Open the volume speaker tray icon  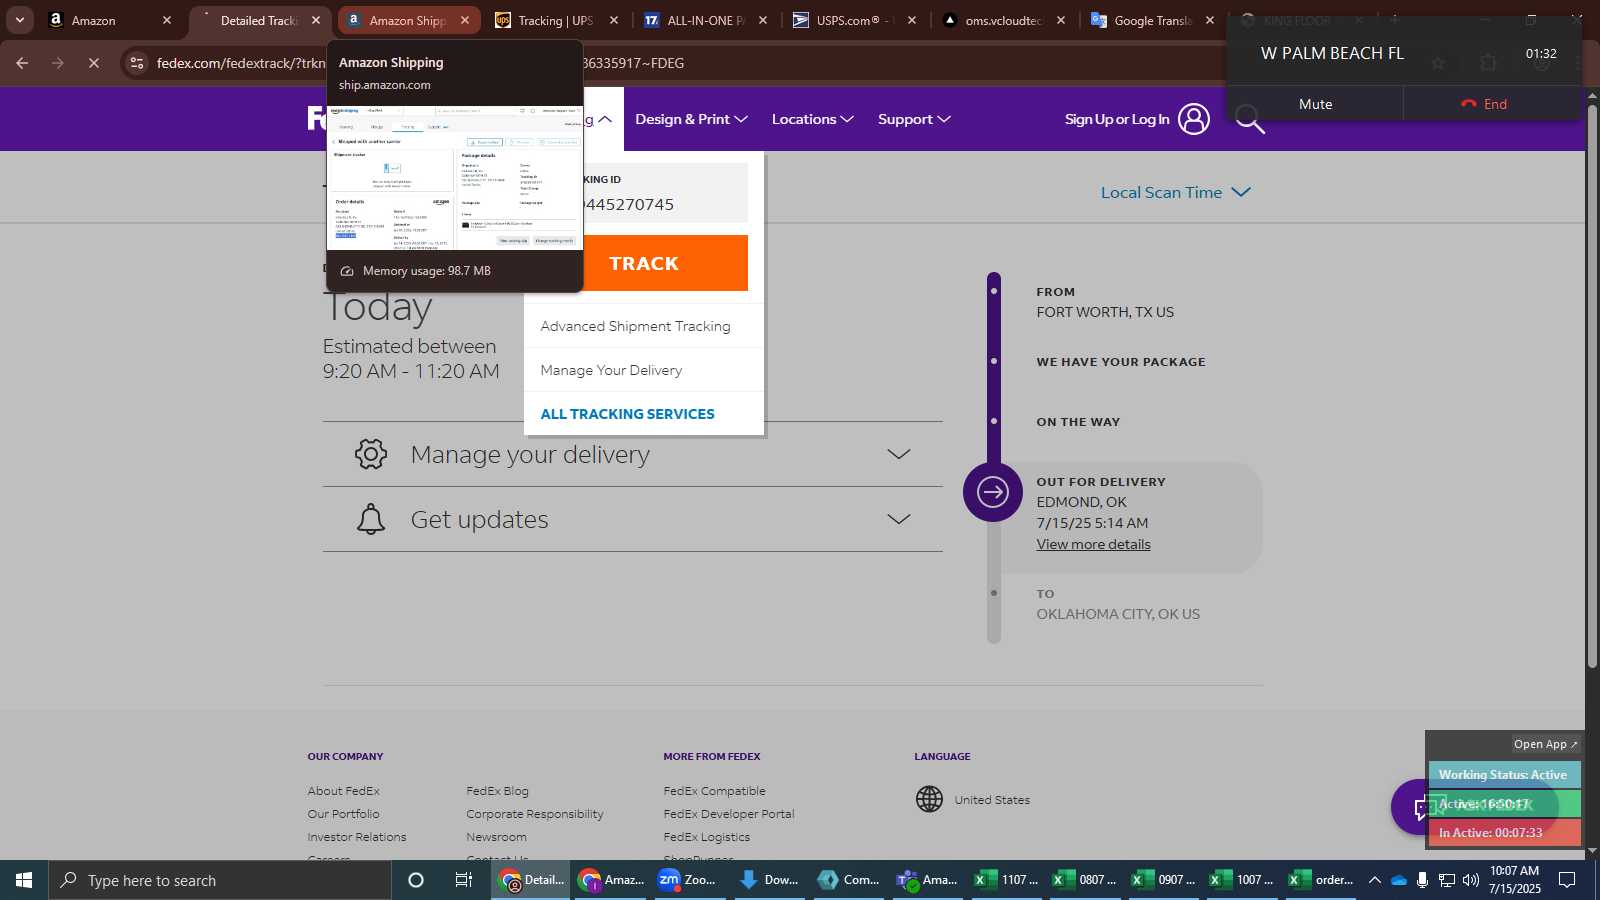[1470, 880]
